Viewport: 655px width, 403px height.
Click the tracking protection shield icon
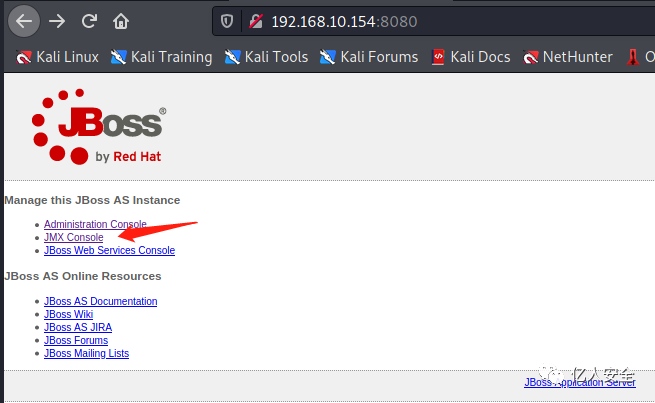(227, 21)
